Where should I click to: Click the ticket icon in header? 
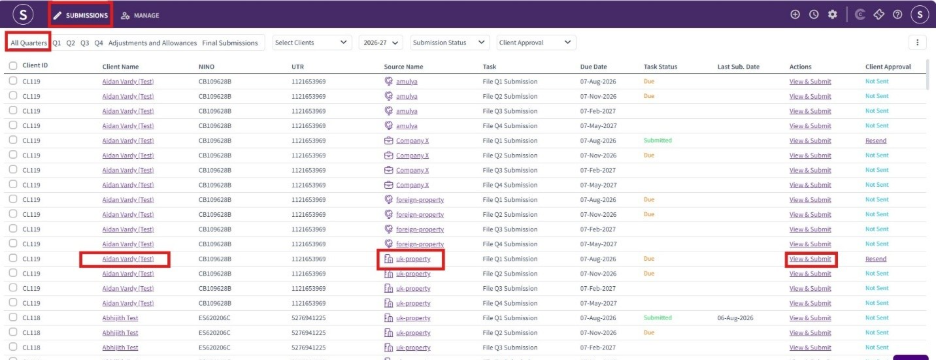(878, 15)
